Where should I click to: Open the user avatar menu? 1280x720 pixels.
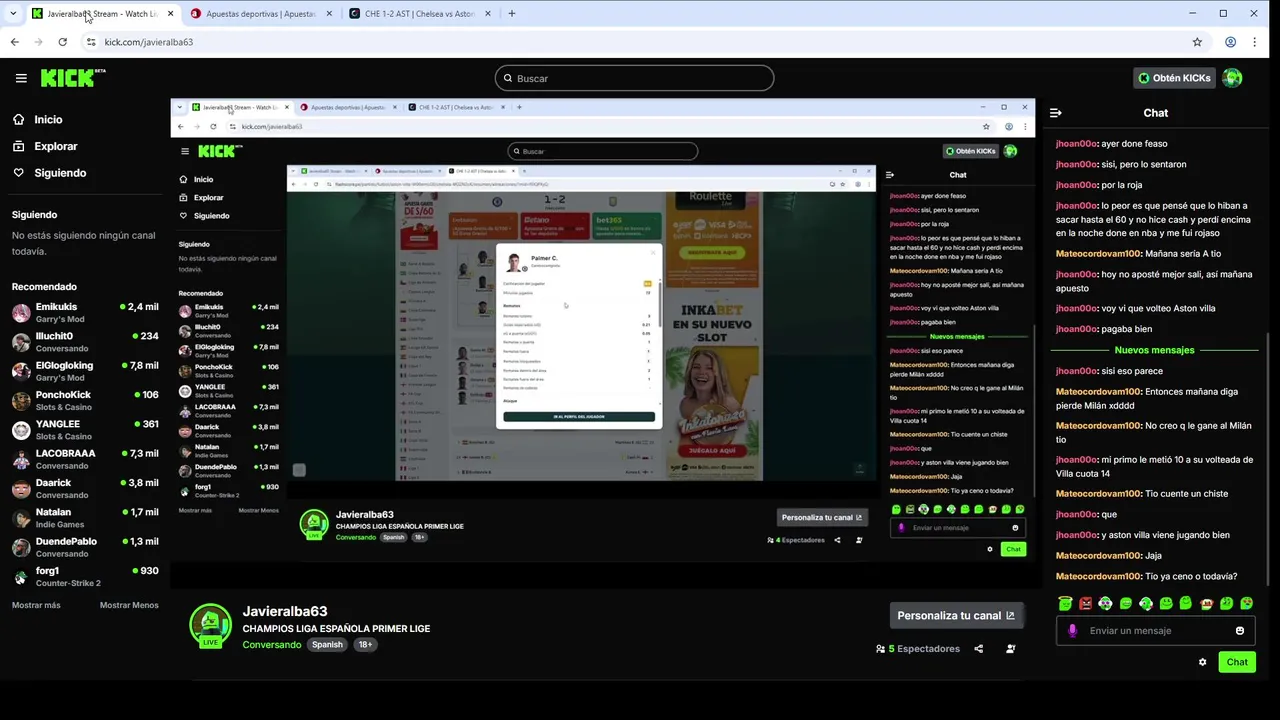[x=1232, y=78]
